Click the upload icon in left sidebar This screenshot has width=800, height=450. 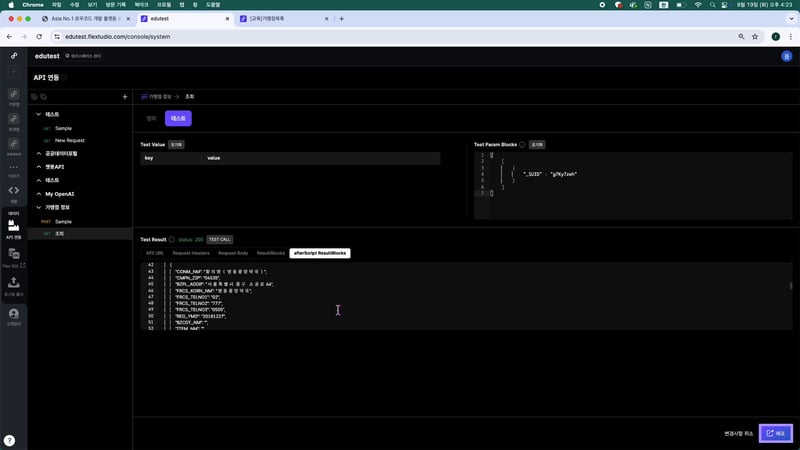point(14,285)
